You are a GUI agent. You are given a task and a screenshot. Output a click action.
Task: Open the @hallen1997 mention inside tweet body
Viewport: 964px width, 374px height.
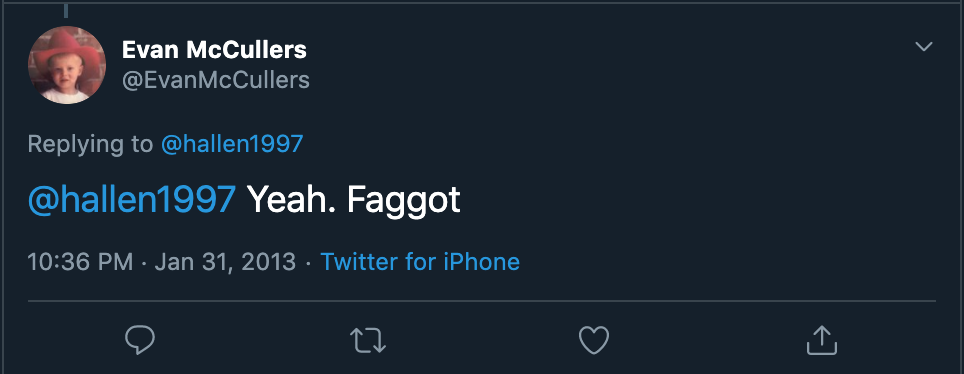point(132,199)
